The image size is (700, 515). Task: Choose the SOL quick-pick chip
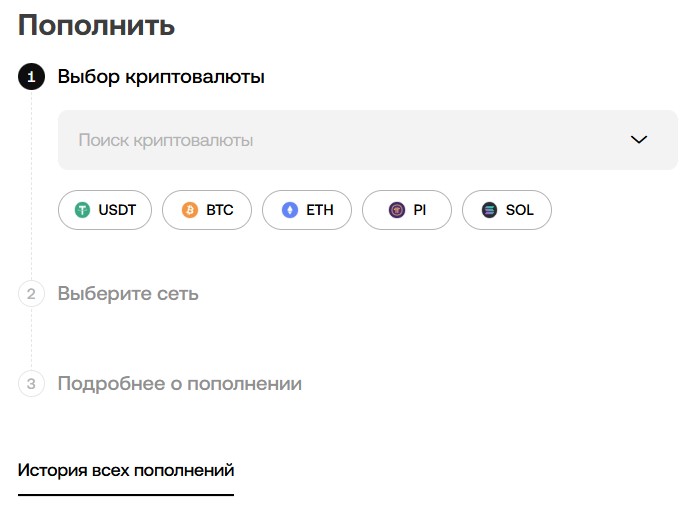pyautogui.click(x=507, y=210)
